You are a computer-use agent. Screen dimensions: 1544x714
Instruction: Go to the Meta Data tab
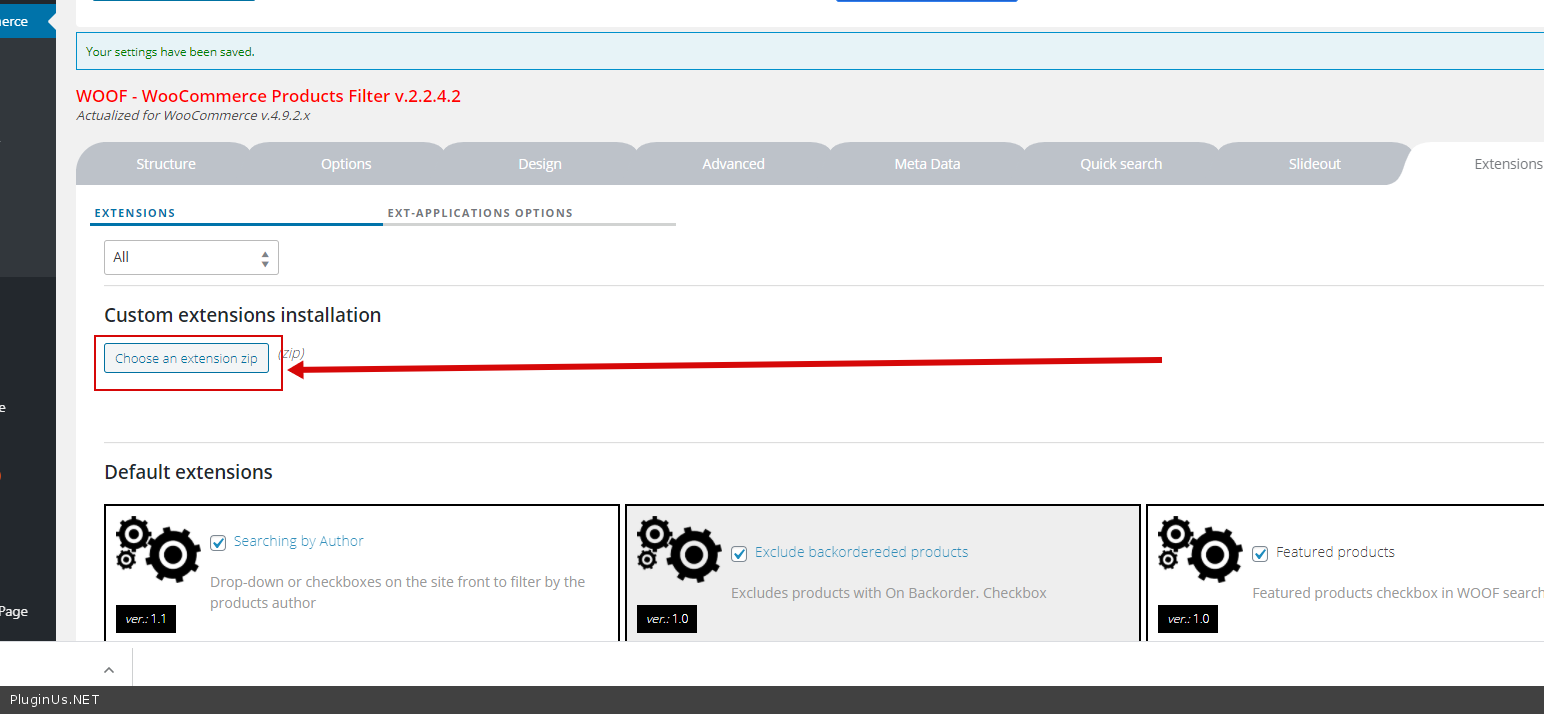point(927,164)
